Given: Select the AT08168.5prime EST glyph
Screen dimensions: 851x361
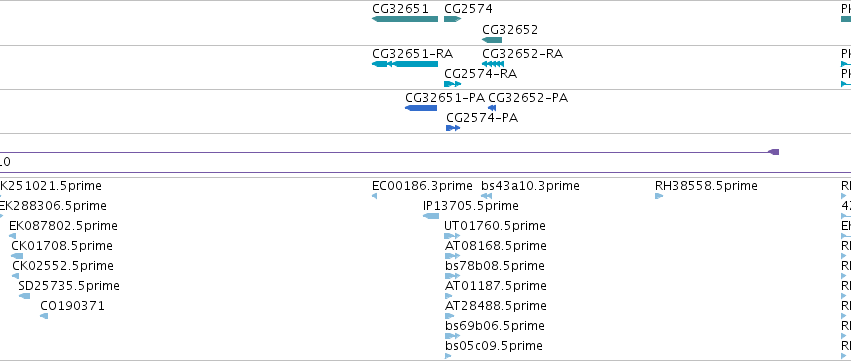Looking at the screenshot, I should click(452, 256).
